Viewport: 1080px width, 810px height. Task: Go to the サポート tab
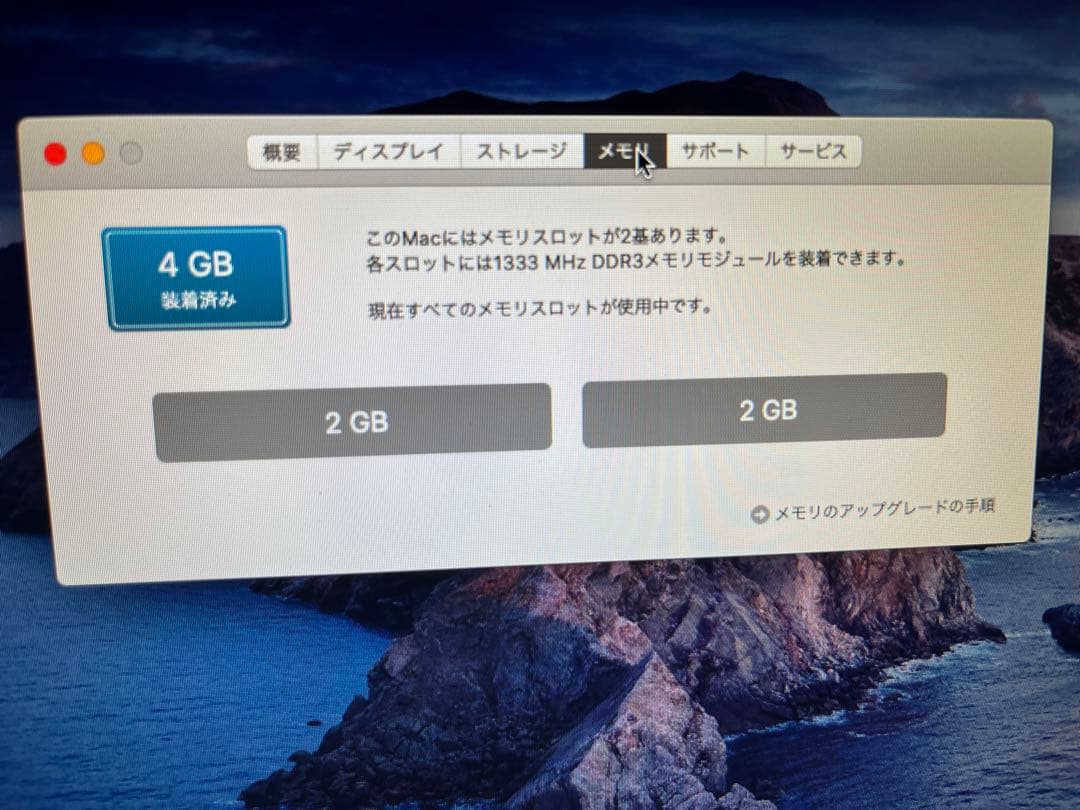(x=716, y=151)
